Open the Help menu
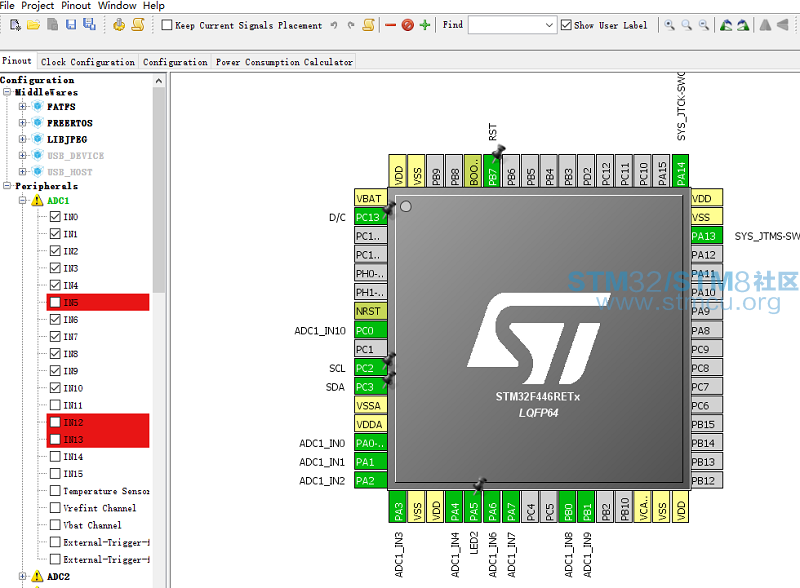 (154, 6)
